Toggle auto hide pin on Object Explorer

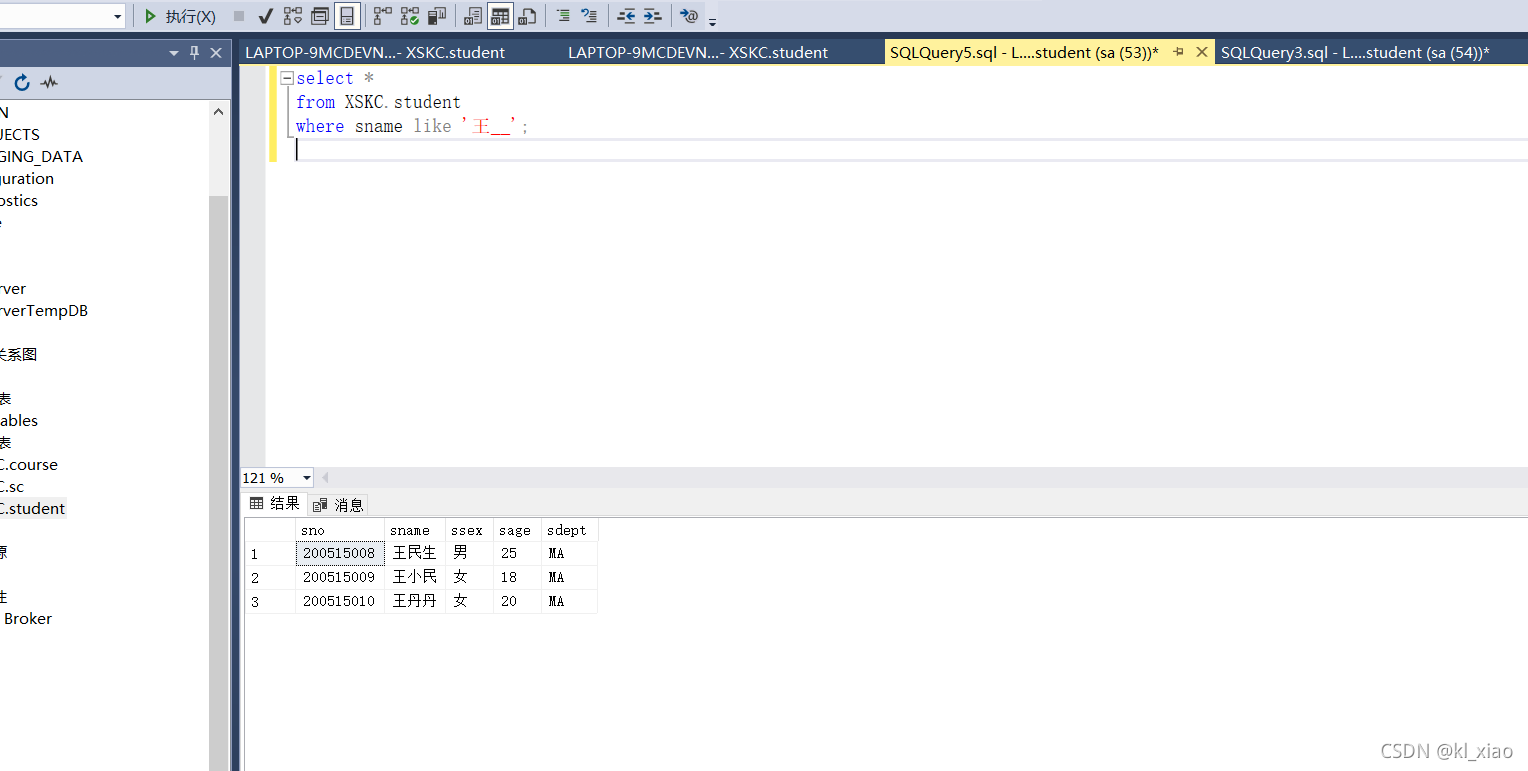pos(195,53)
